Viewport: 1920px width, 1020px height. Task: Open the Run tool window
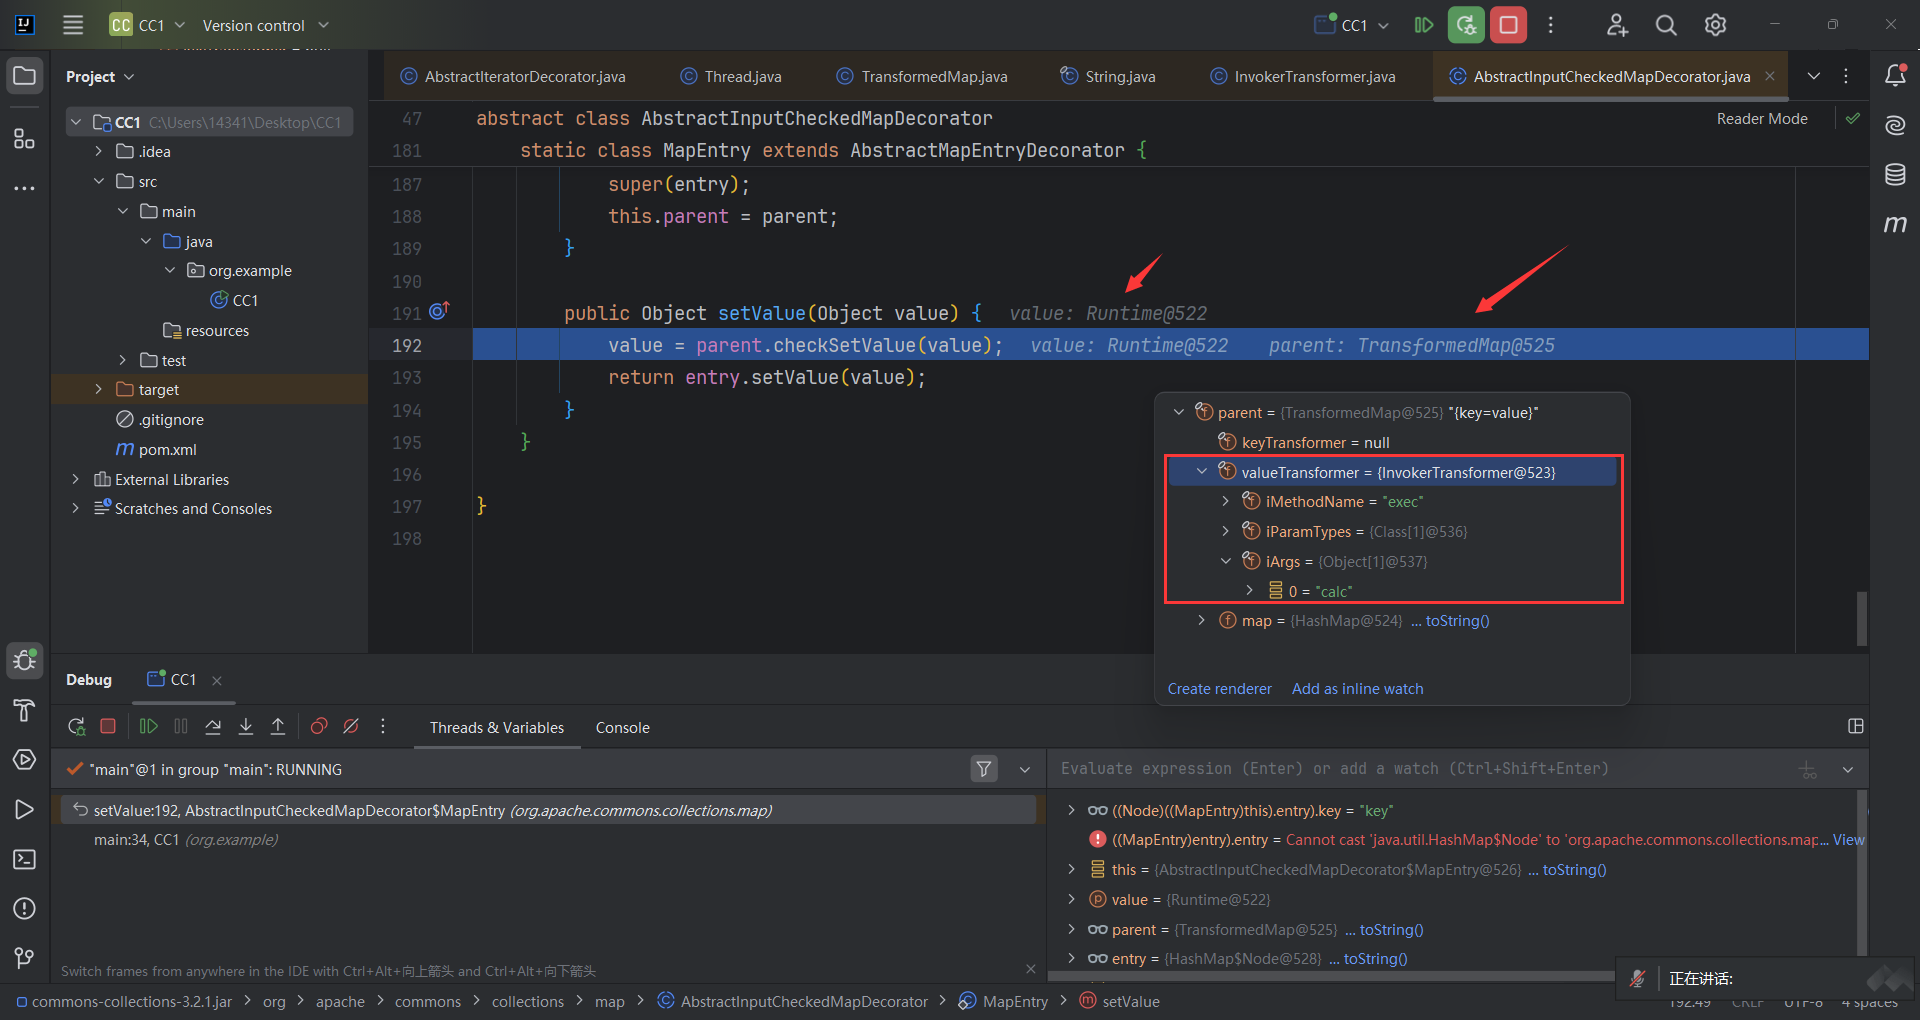[x=25, y=810]
